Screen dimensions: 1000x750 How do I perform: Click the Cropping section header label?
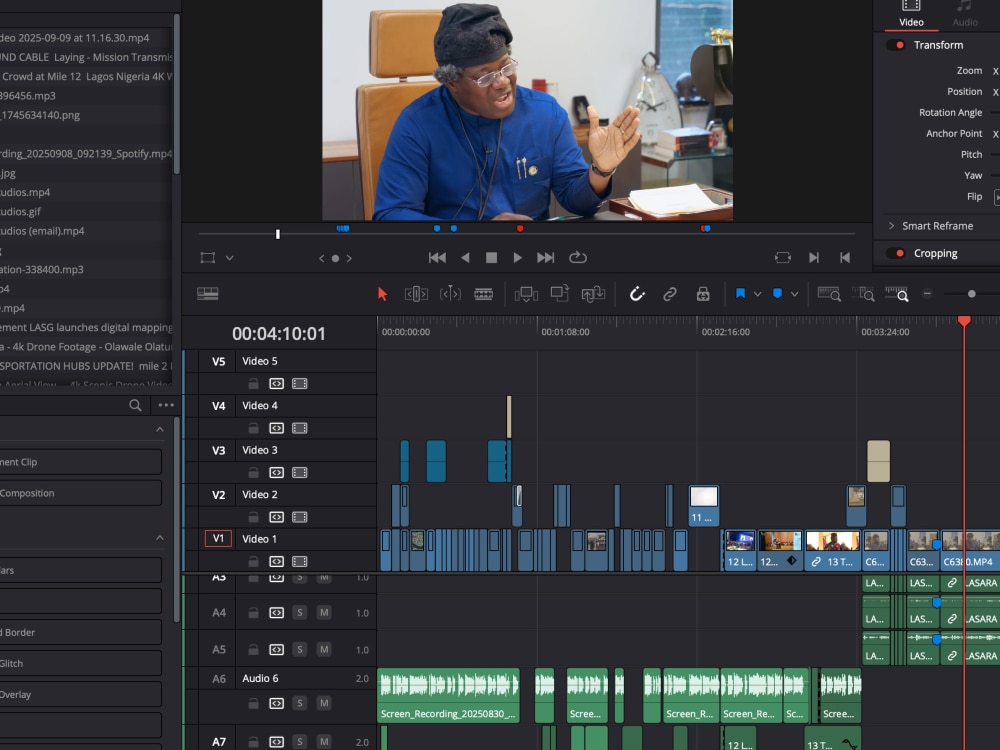pyautogui.click(x=936, y=253)
